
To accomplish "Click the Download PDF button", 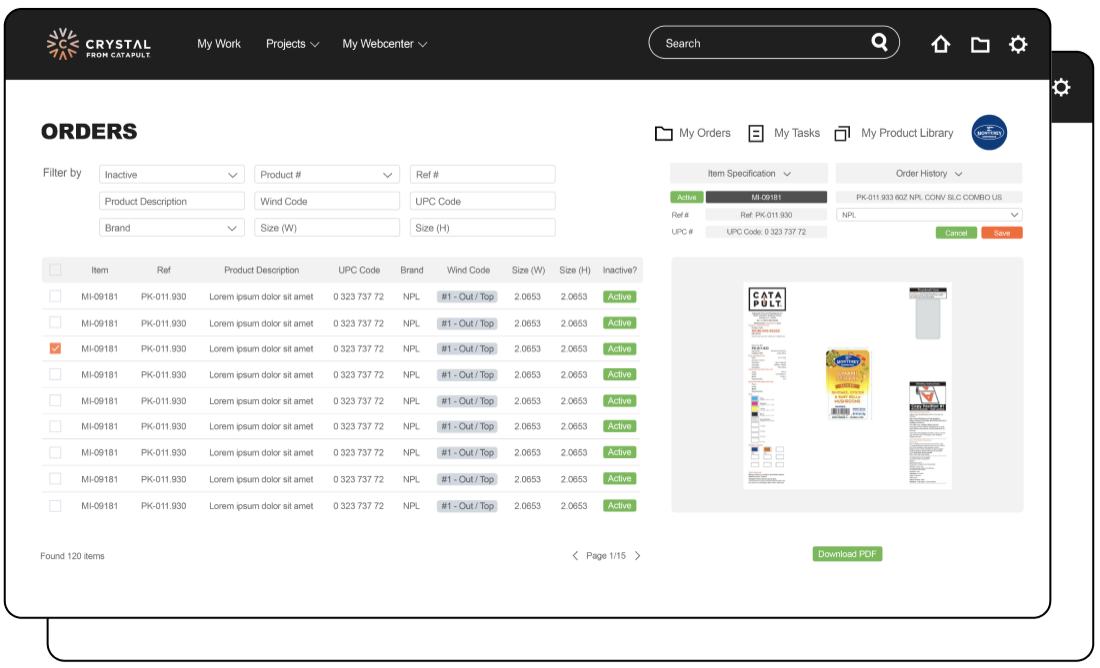I will [847, 554].
